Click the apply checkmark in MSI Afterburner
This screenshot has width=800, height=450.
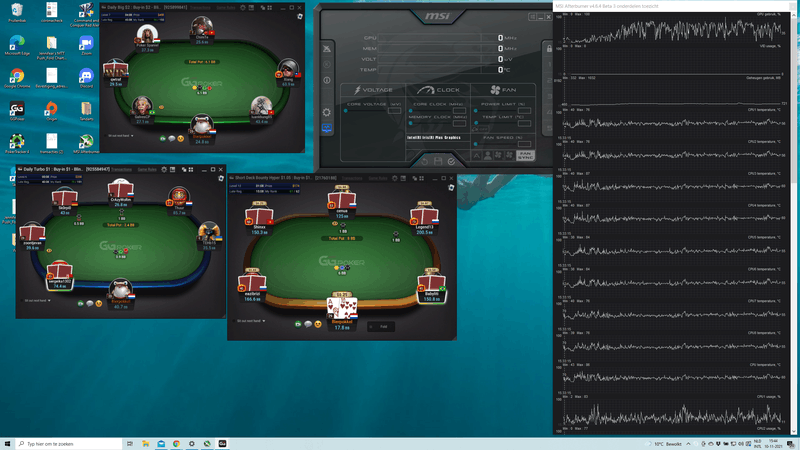click(452, 161)
